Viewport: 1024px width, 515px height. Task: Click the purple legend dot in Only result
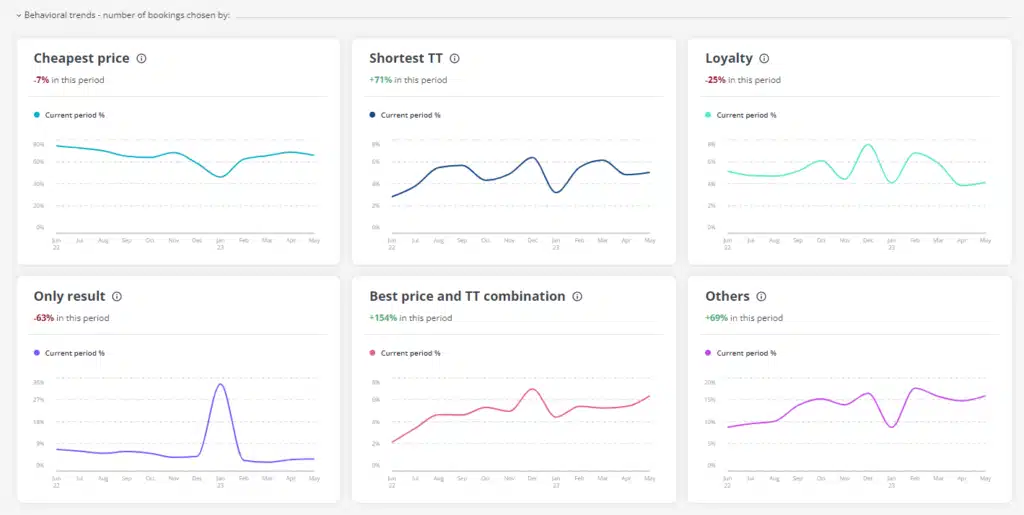click(x=37, y=353)
